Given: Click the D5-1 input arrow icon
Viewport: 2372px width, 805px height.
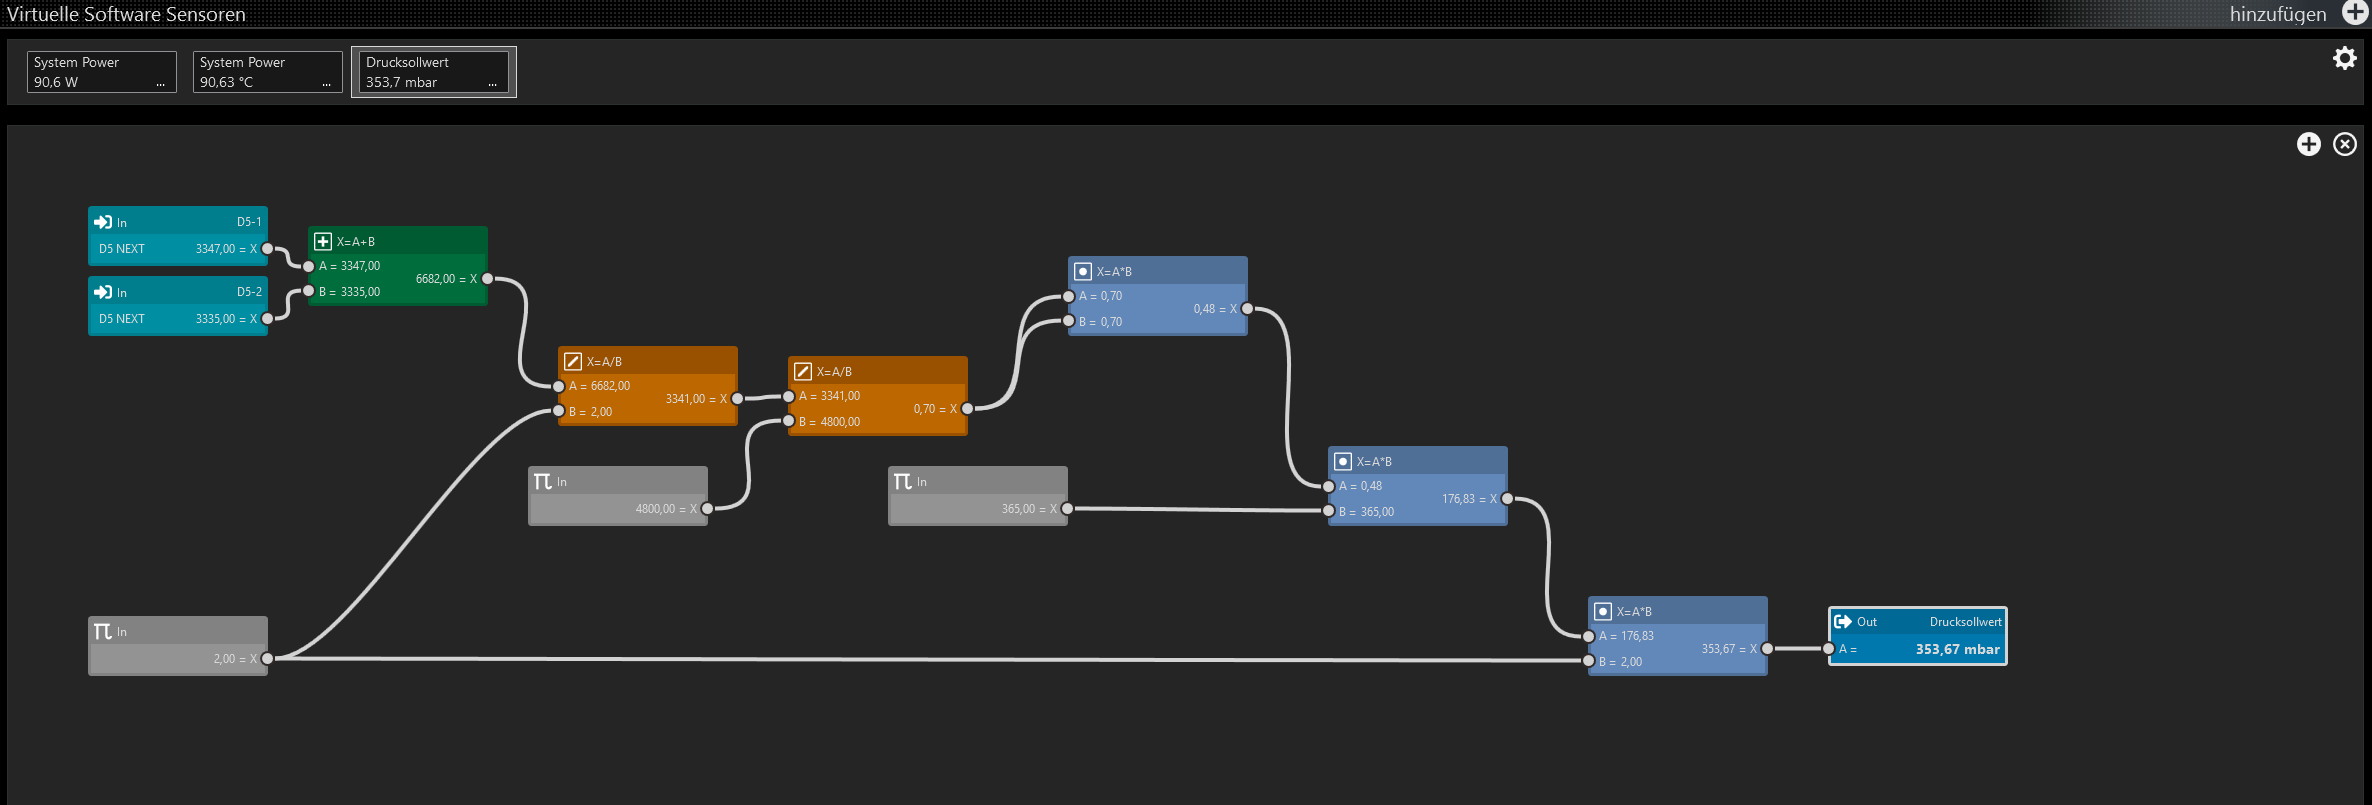Looking at the screenshot, I should tap(103, 222).
